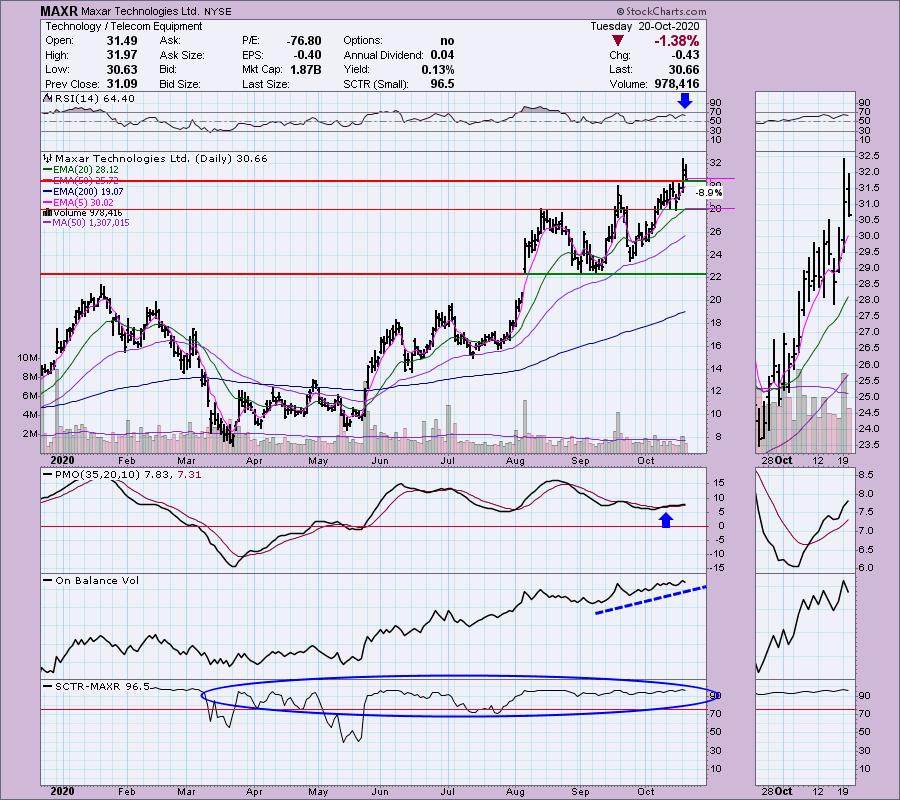This screenshot has height=800, width=900.
Task: Select the MAXR ticker symbol in the title
Action: (59, 11)
